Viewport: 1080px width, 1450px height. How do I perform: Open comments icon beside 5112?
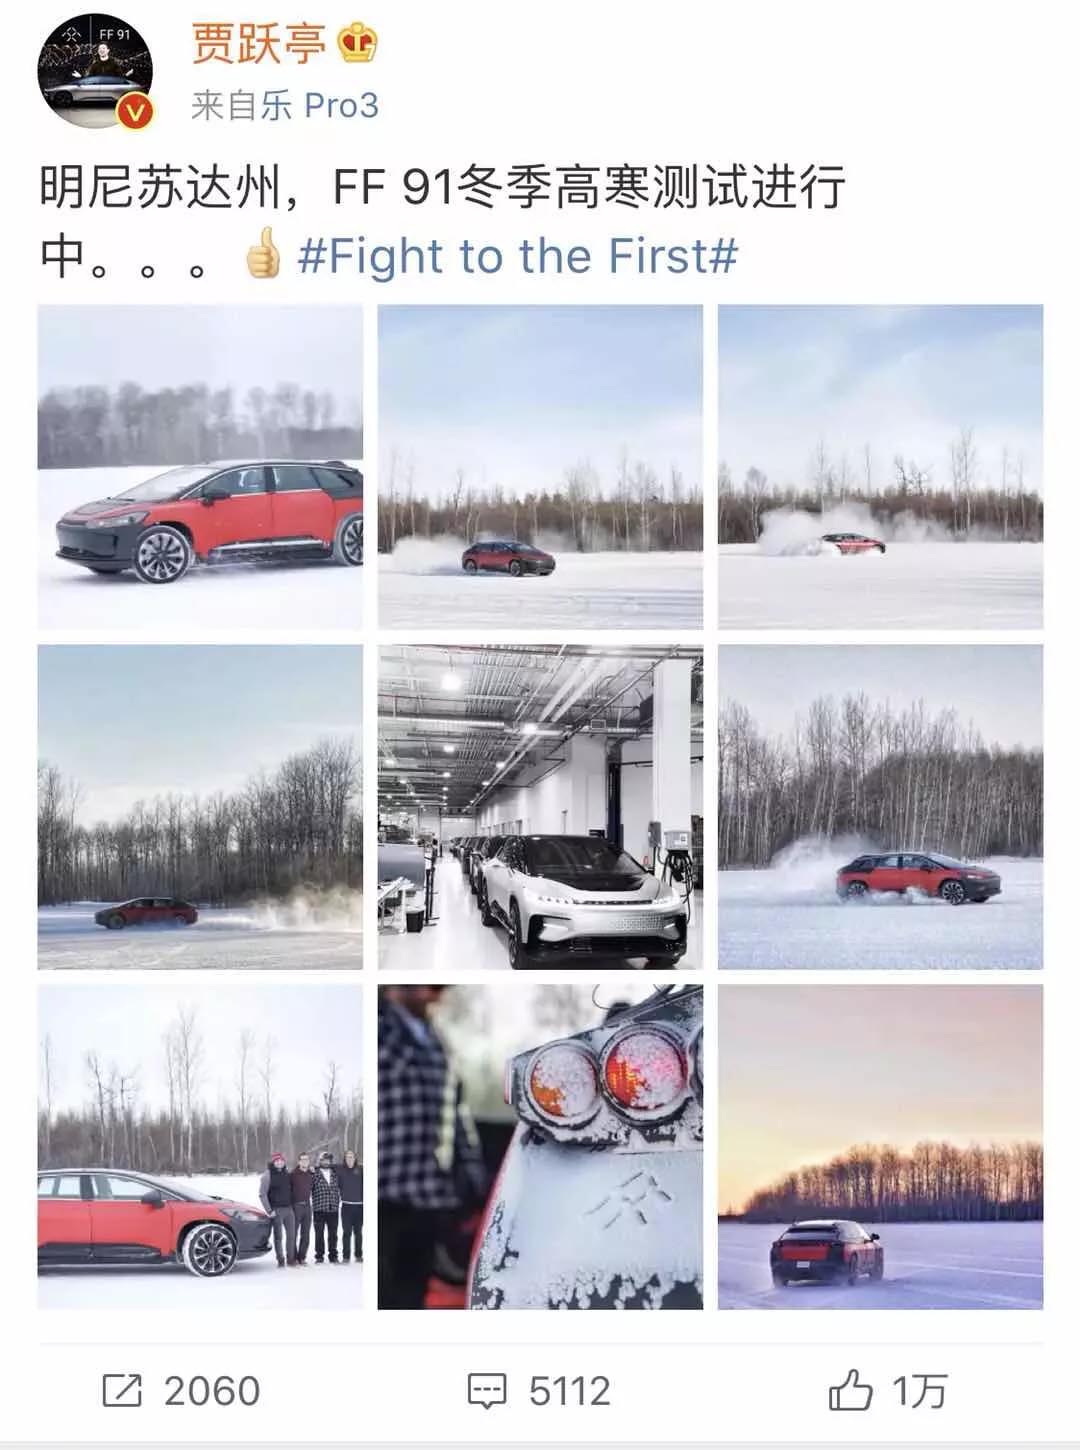pyautogui.click(x=488, y=1391)
